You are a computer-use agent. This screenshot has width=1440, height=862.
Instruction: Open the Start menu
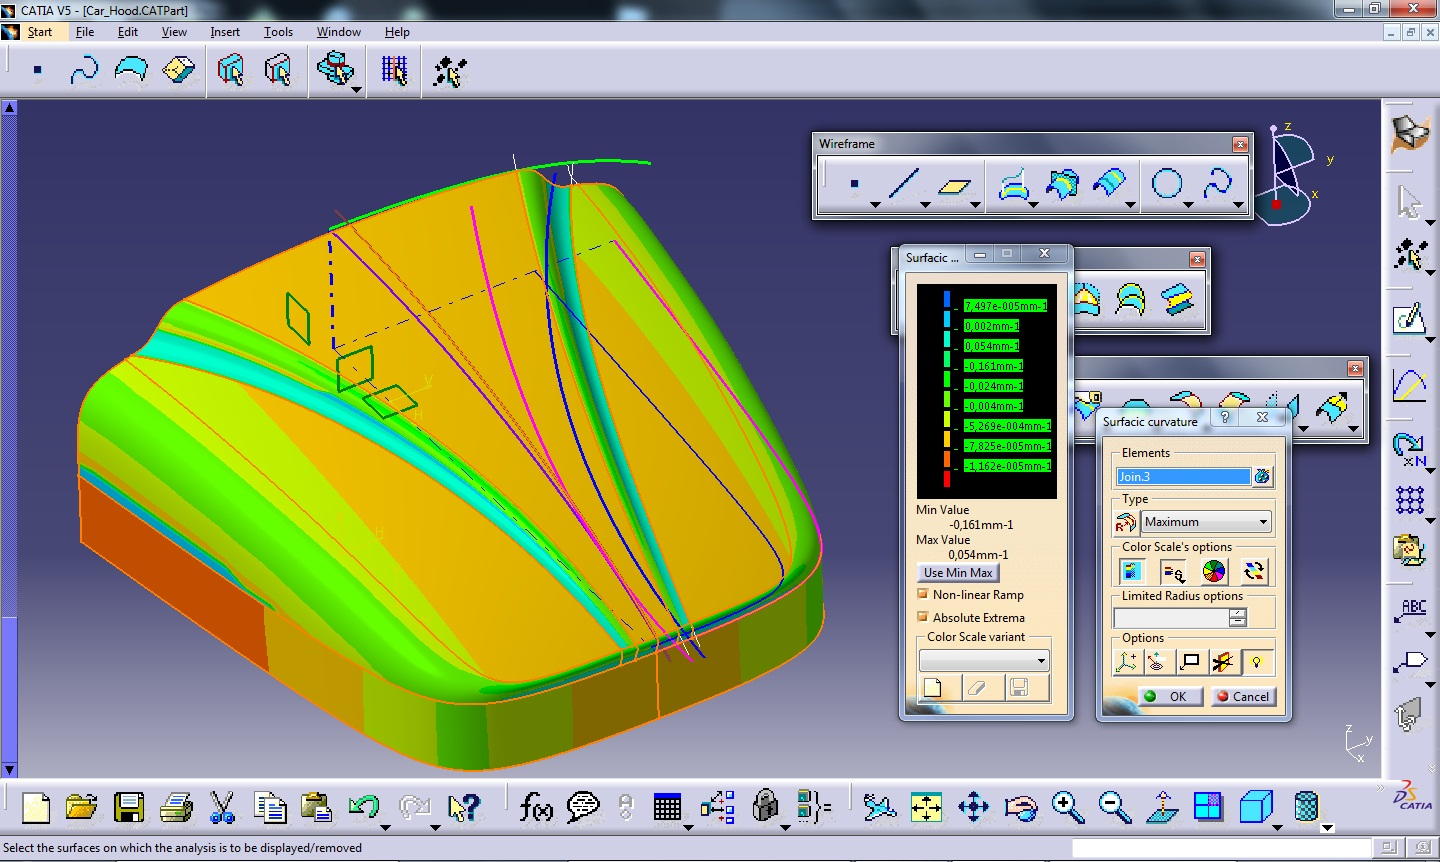pos(39,32)
